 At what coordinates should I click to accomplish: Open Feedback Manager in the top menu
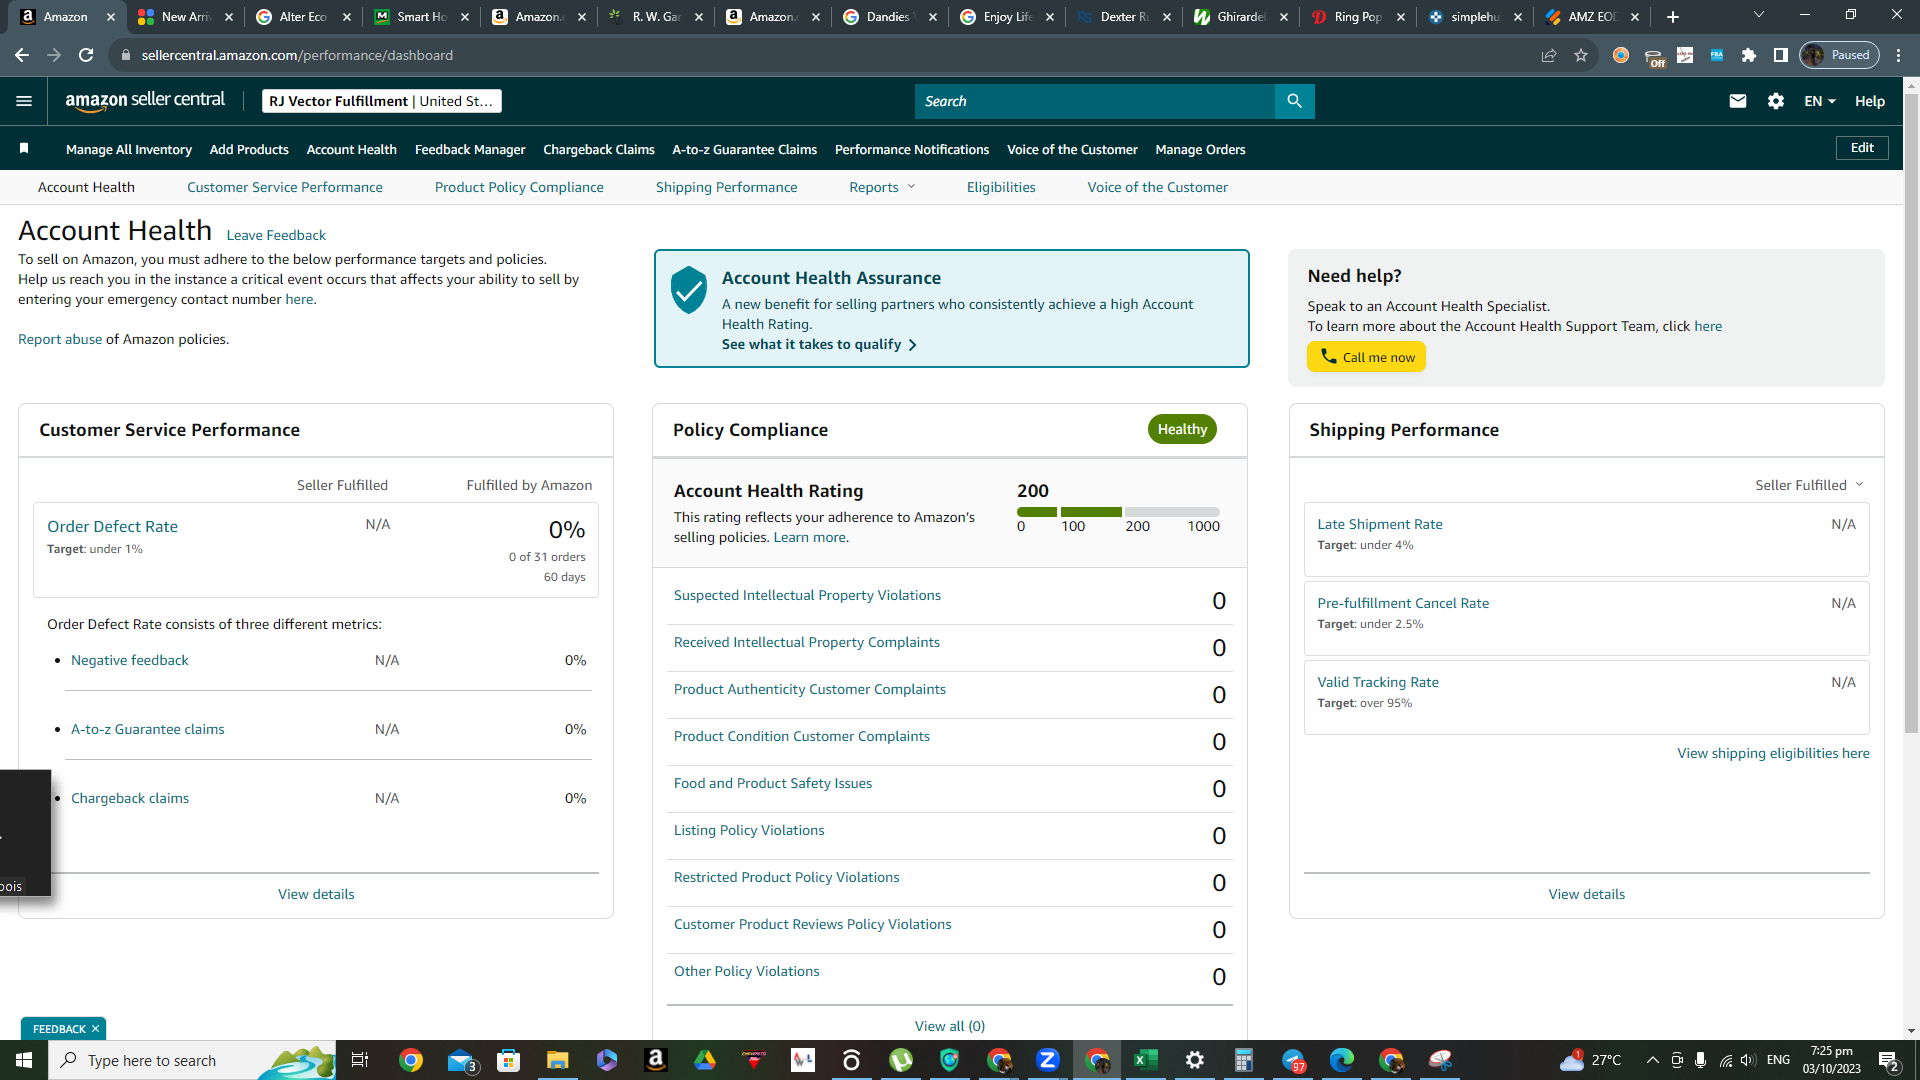[x=470, y=149]
